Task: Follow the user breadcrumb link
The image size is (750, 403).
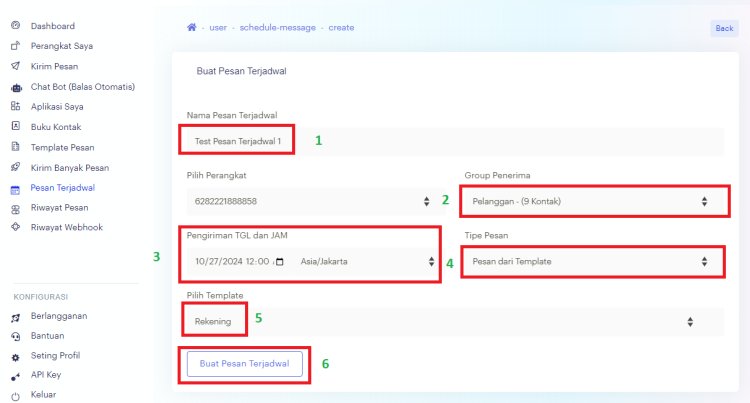Action: coord(218,28)
